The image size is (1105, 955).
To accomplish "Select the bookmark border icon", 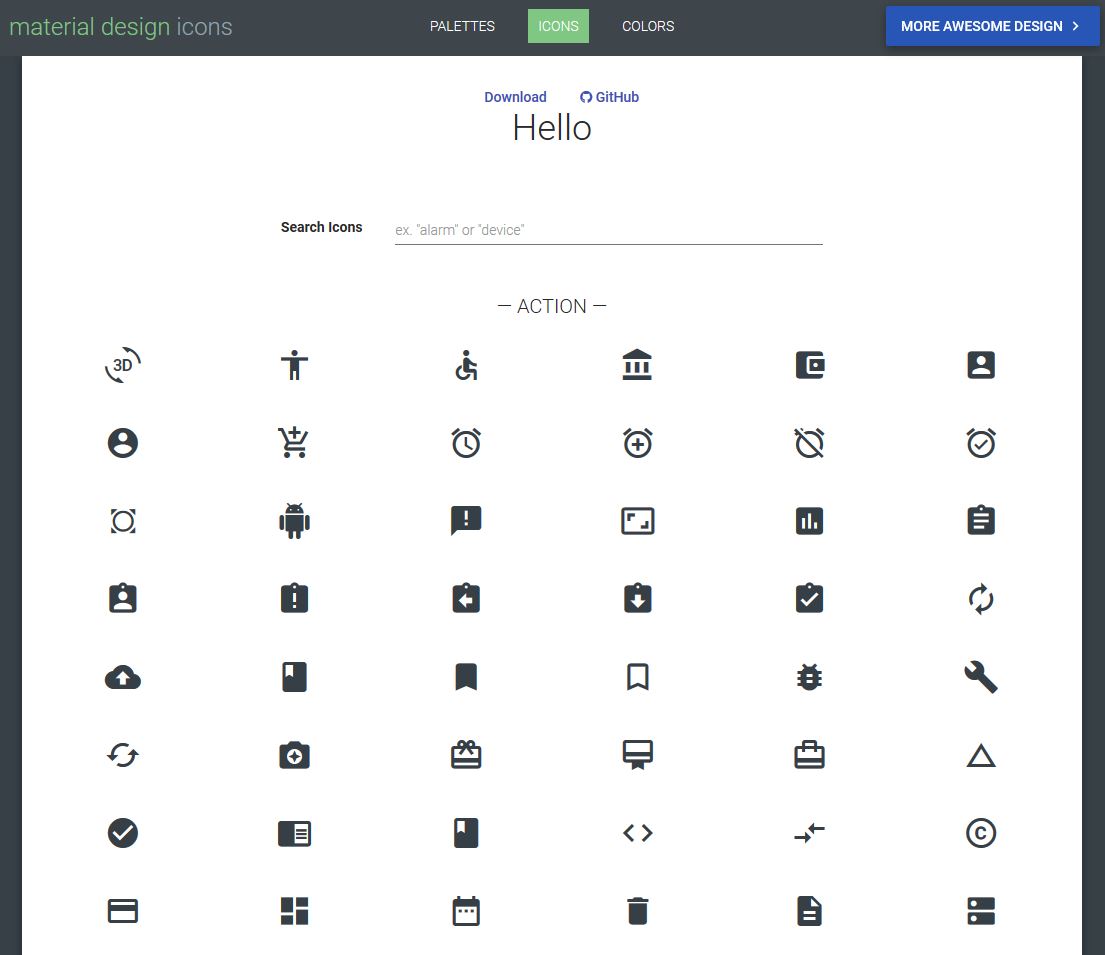I will [x=637, y=677].
